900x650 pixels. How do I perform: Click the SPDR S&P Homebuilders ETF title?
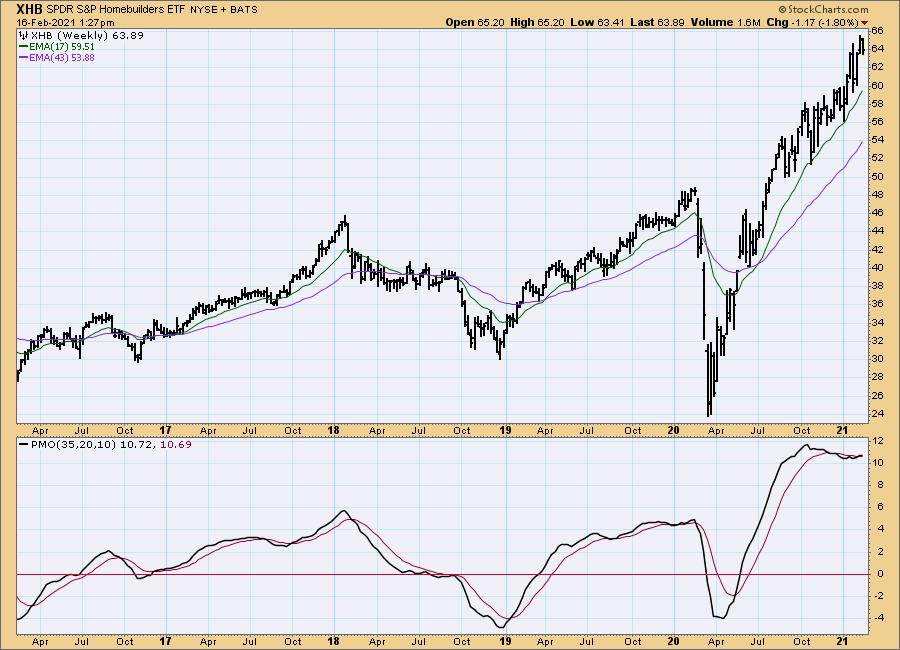point(115,9)
